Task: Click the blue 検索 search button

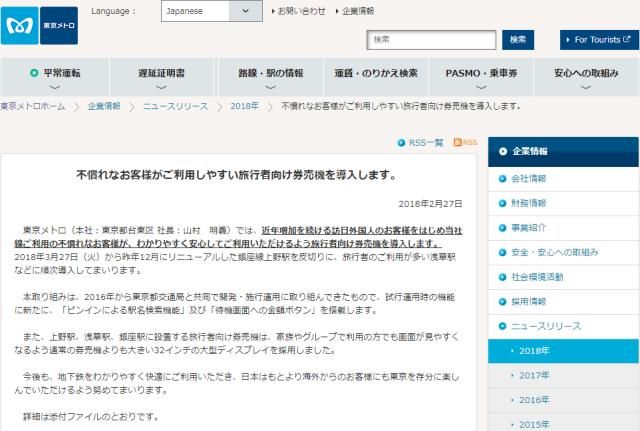Action: 518,40
